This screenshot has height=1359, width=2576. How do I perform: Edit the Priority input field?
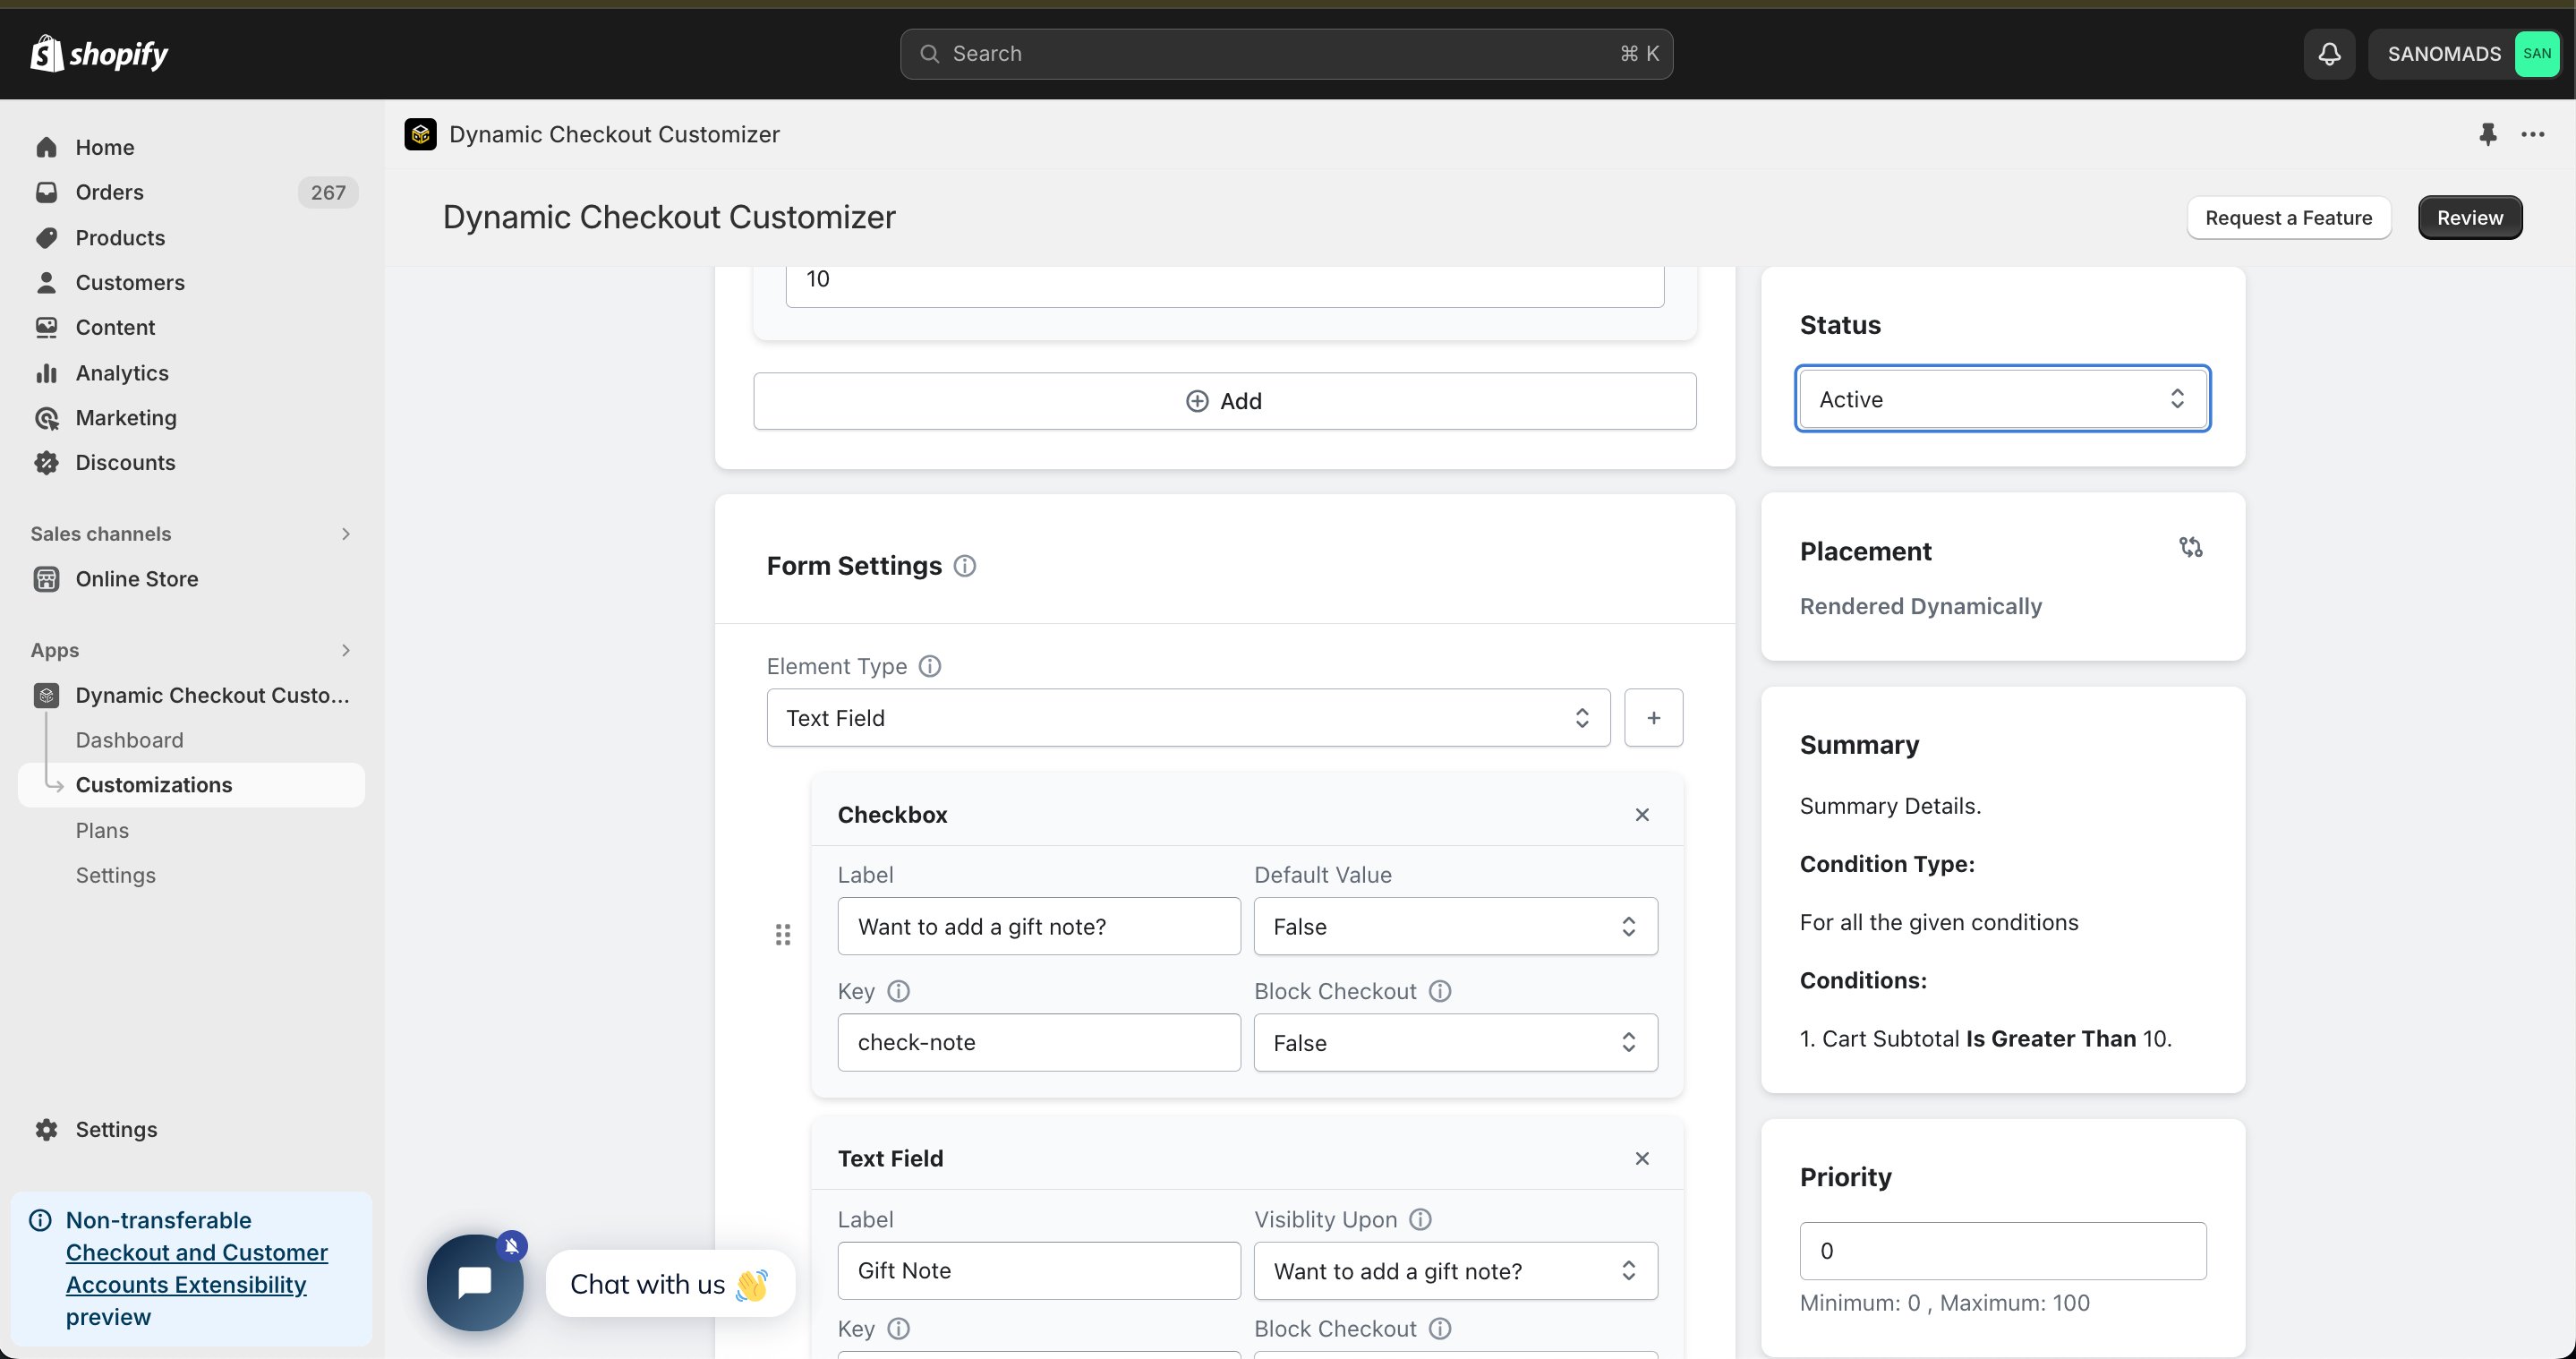tap(2002, 1251)
